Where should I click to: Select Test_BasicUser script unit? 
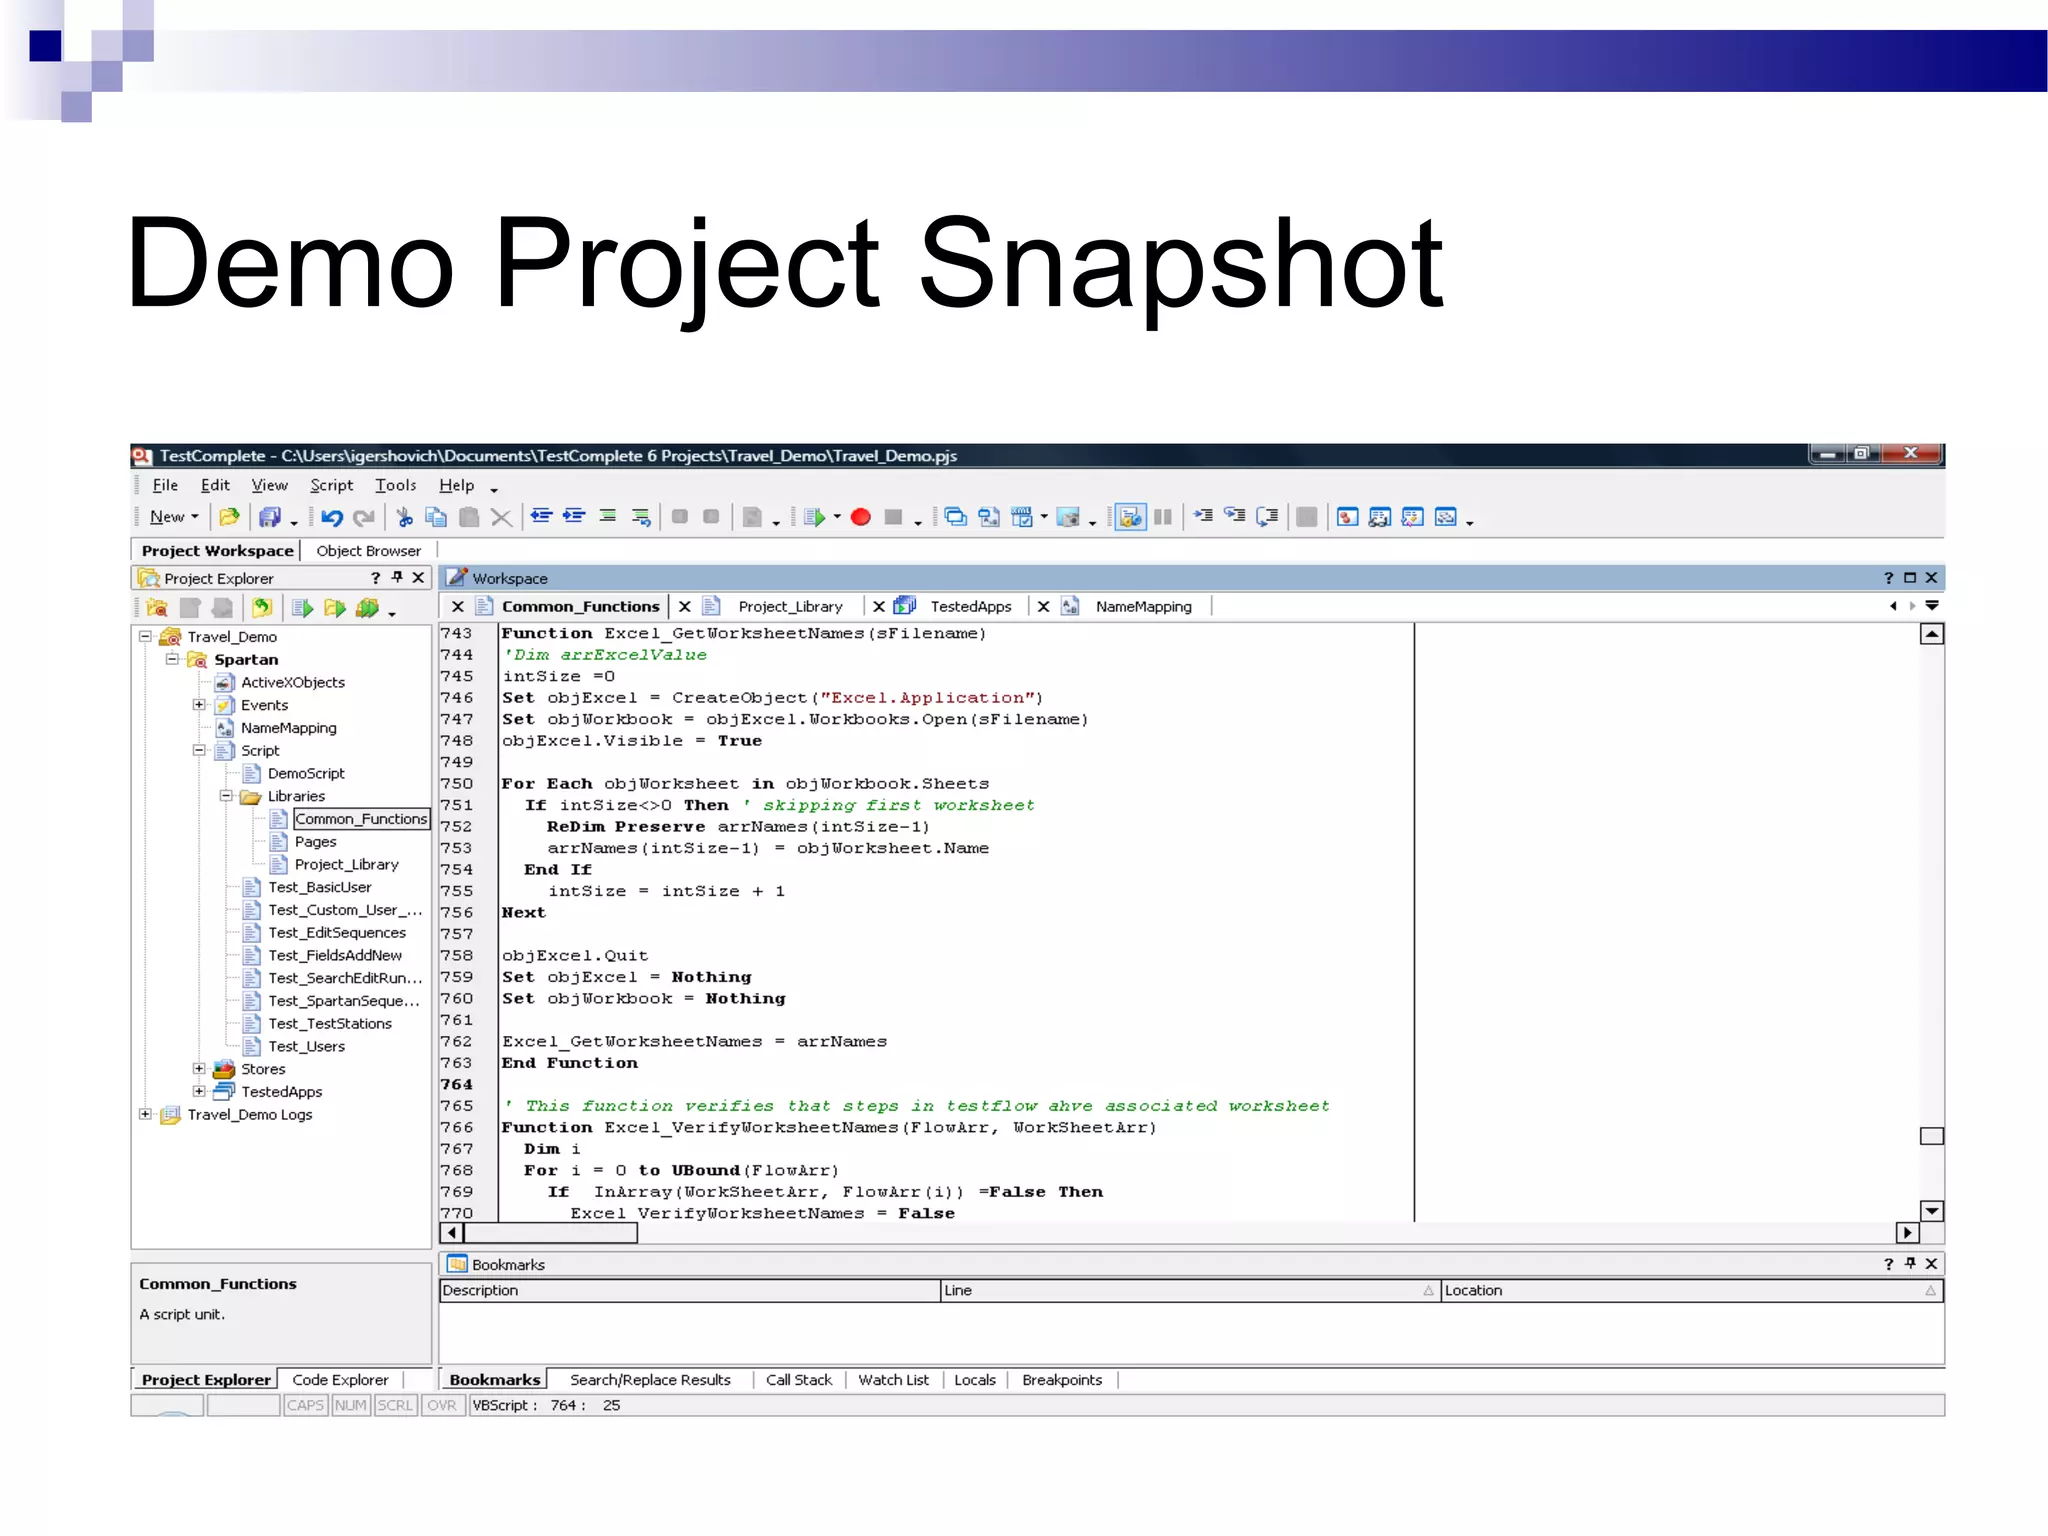tap(319, 887)
